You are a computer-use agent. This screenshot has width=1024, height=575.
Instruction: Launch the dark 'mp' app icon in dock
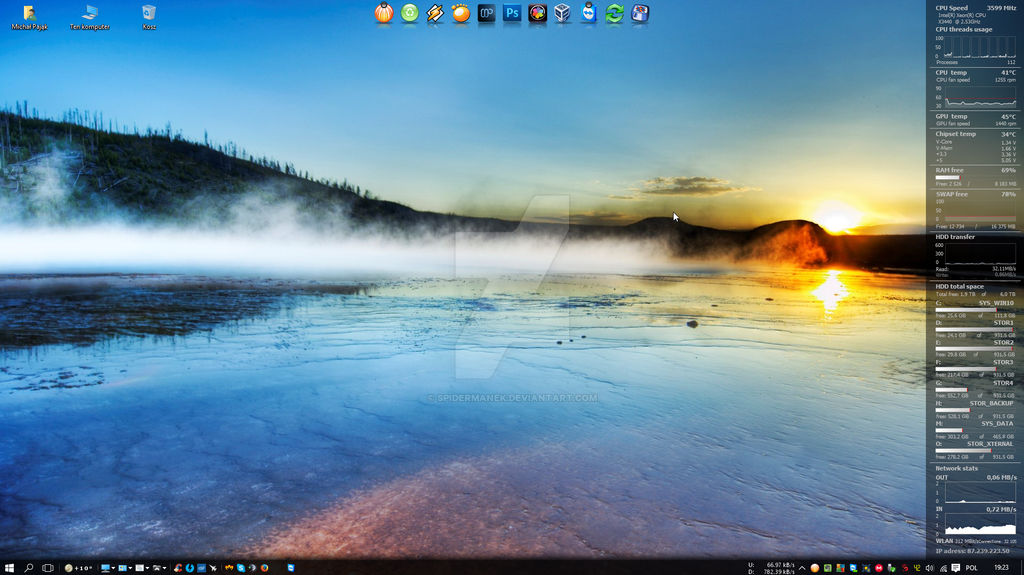487,13
